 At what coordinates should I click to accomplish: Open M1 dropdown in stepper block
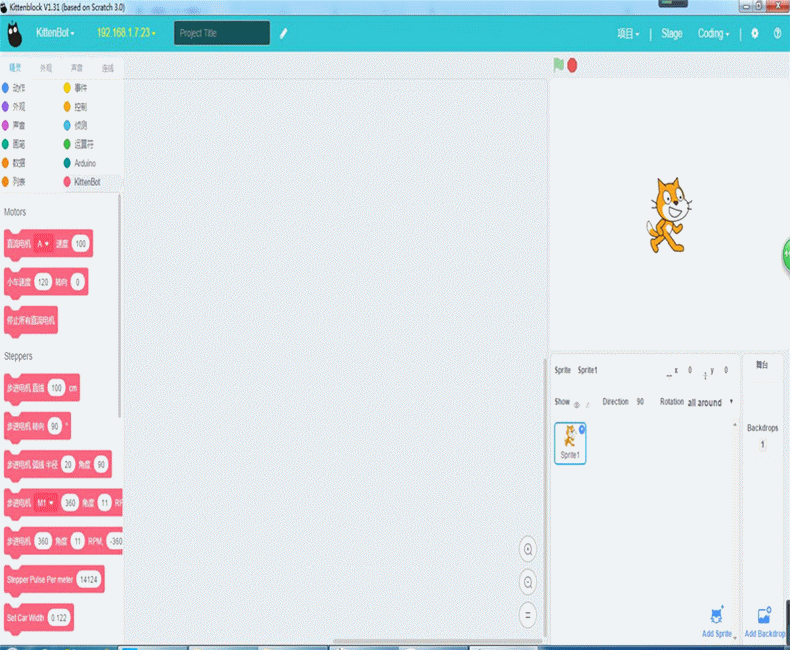[x=45, y=503]
